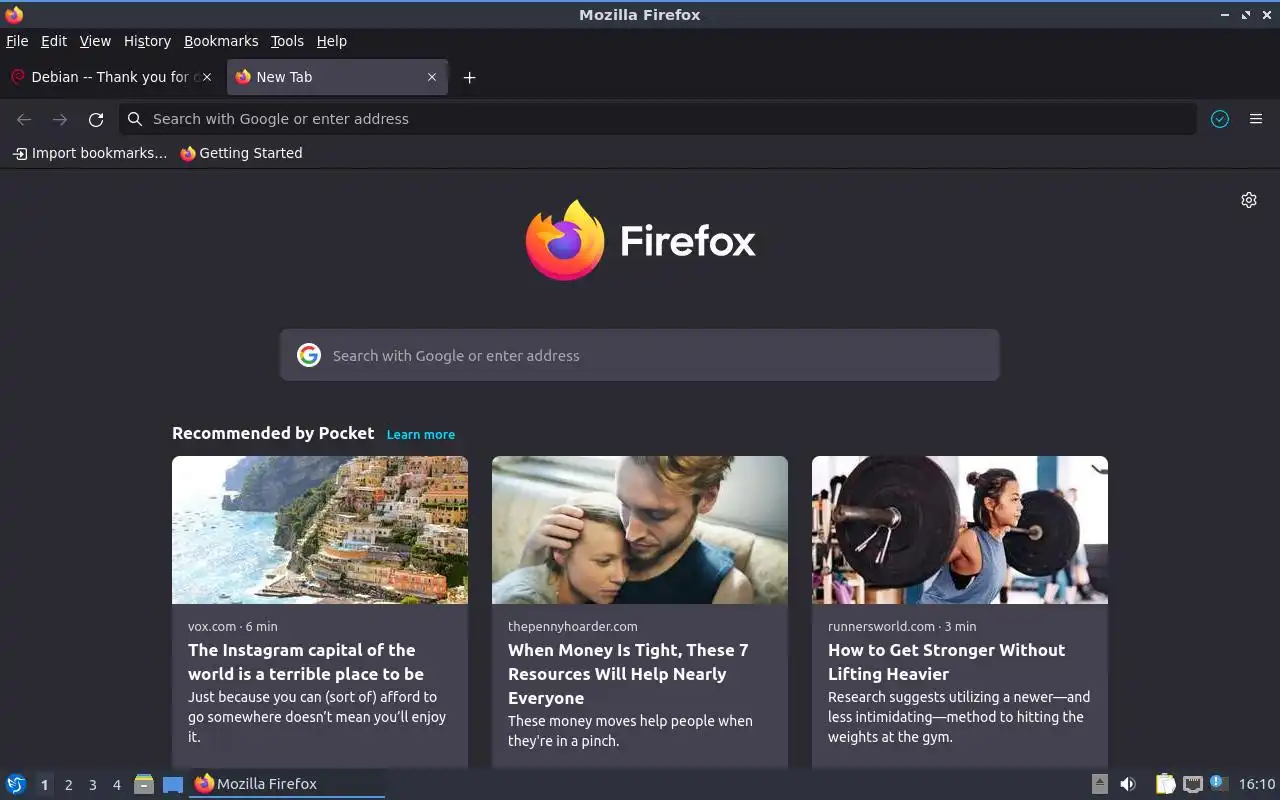Focus the page's Search with Google box

[640, 355]
